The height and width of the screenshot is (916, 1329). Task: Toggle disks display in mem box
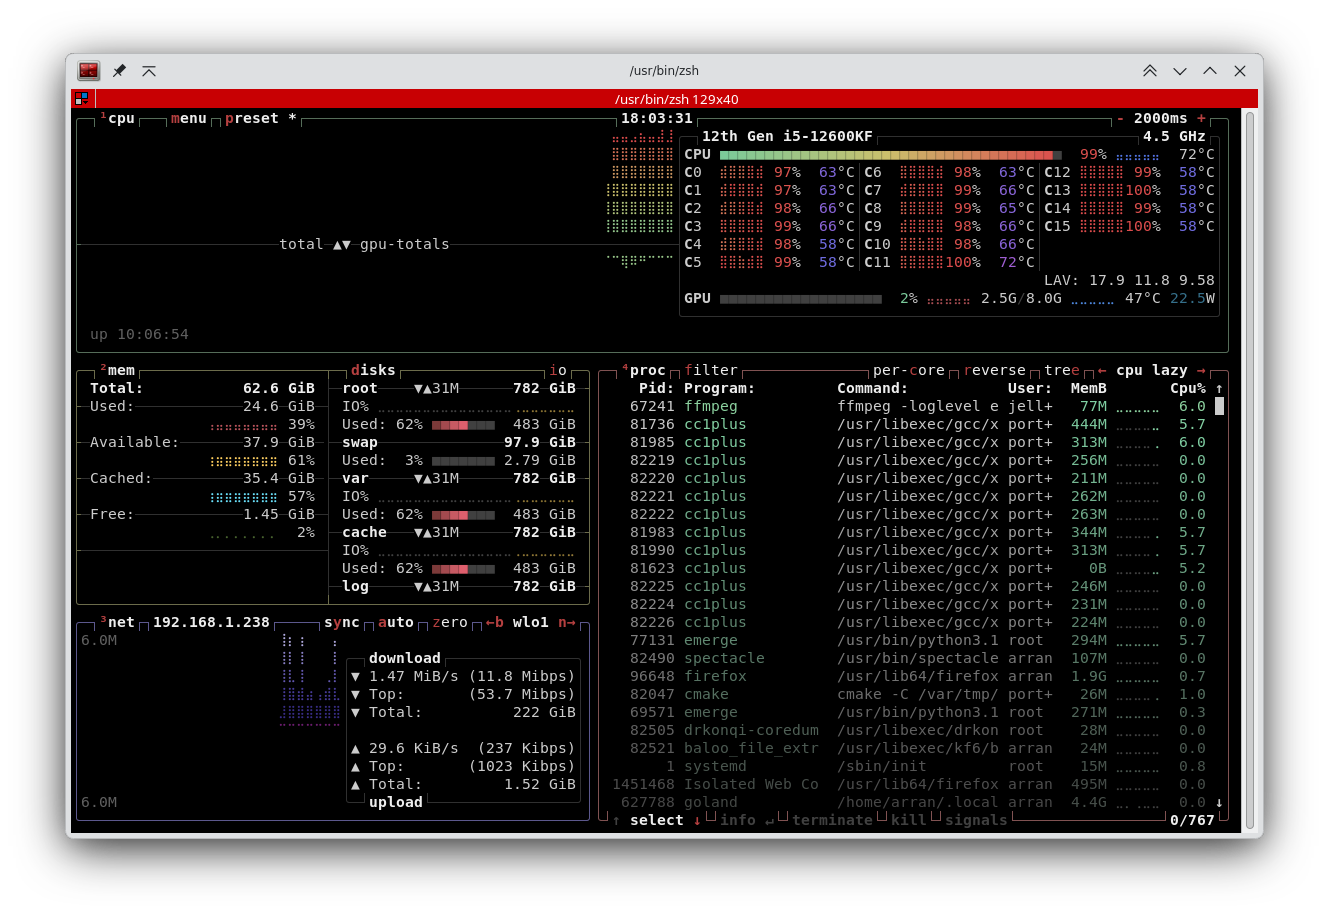(373, 370)
